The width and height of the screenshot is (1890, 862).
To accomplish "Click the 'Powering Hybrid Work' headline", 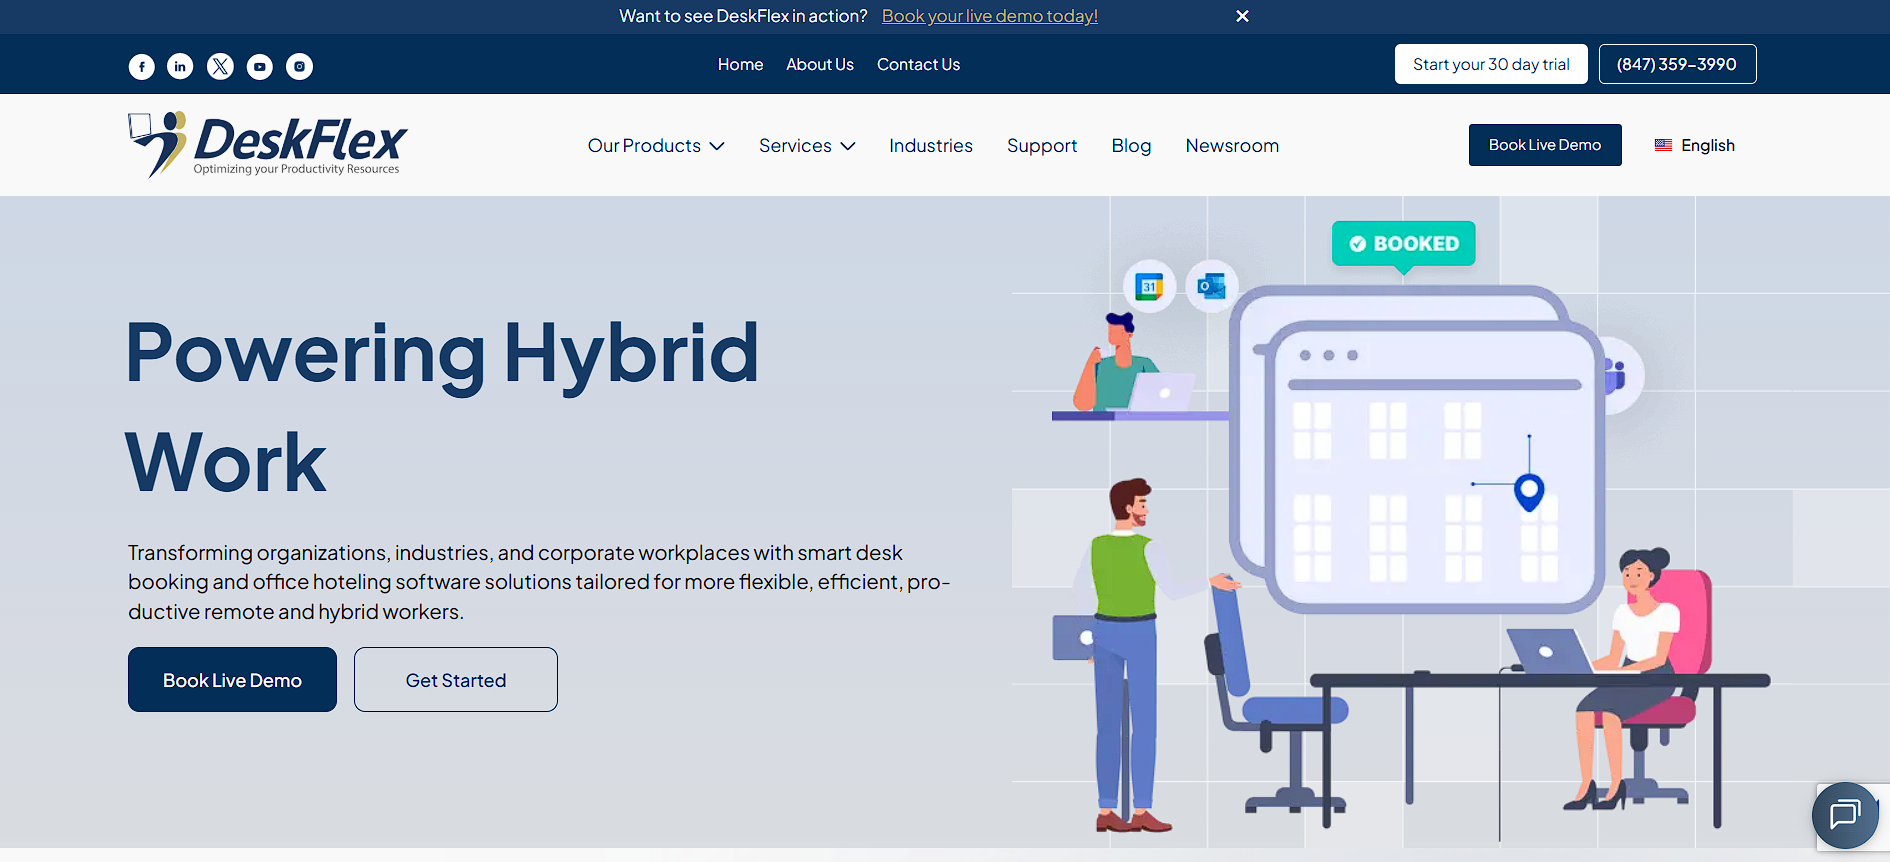I will click(x=442, y=407).
